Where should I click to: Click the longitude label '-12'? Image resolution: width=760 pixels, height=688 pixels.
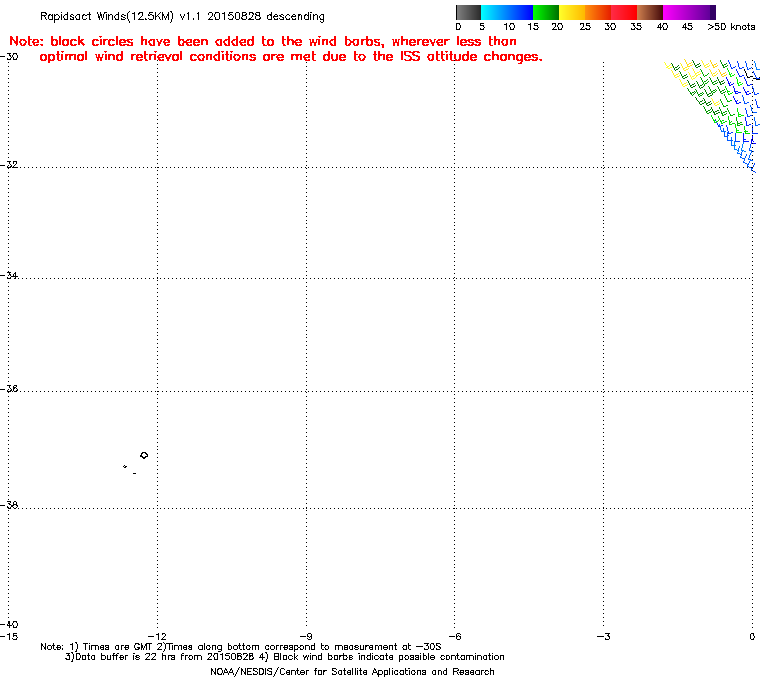pos(157,636)
